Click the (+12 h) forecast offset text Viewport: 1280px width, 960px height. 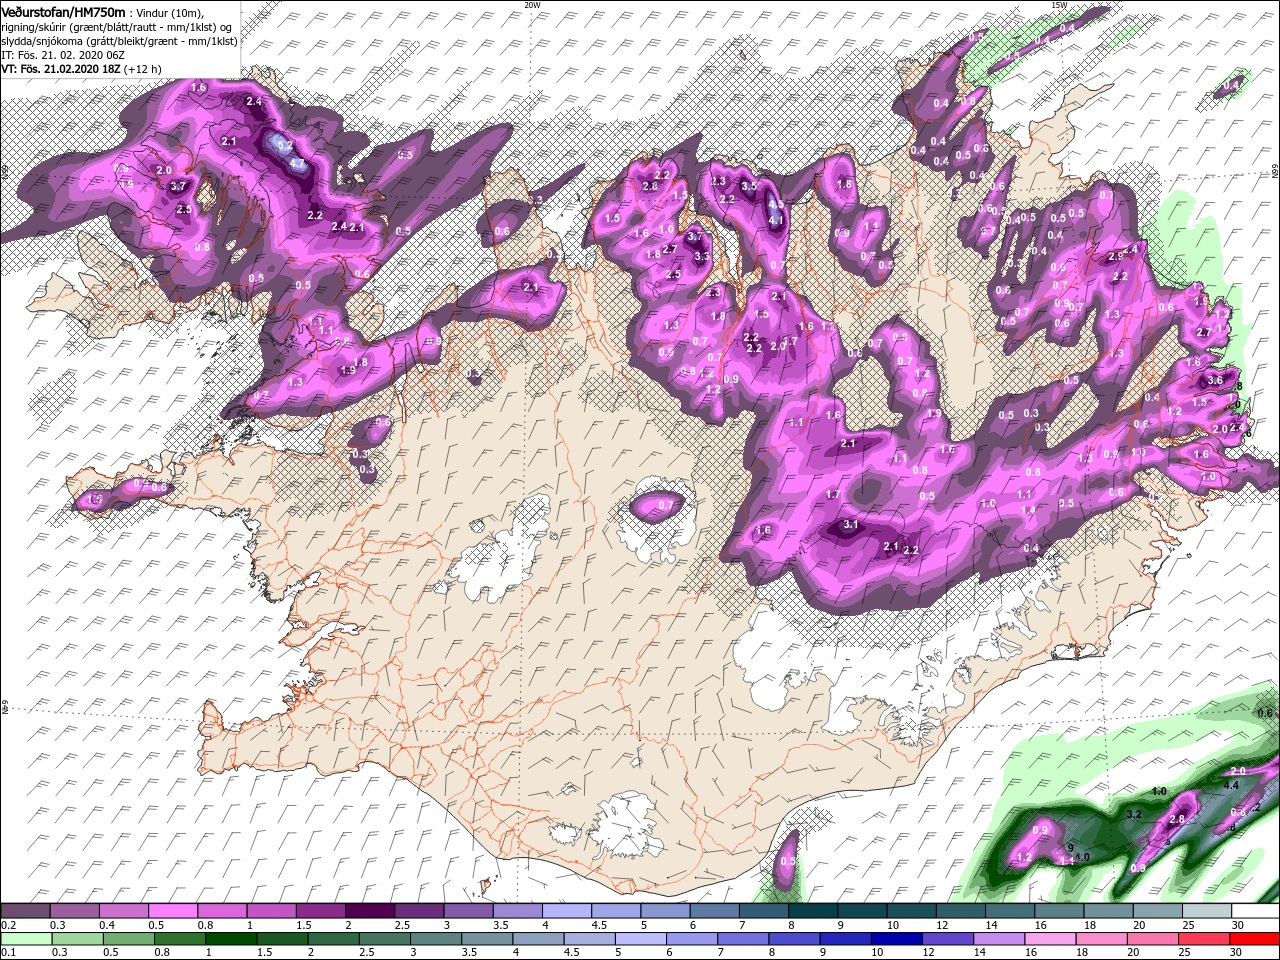click(x=145, y=69)
